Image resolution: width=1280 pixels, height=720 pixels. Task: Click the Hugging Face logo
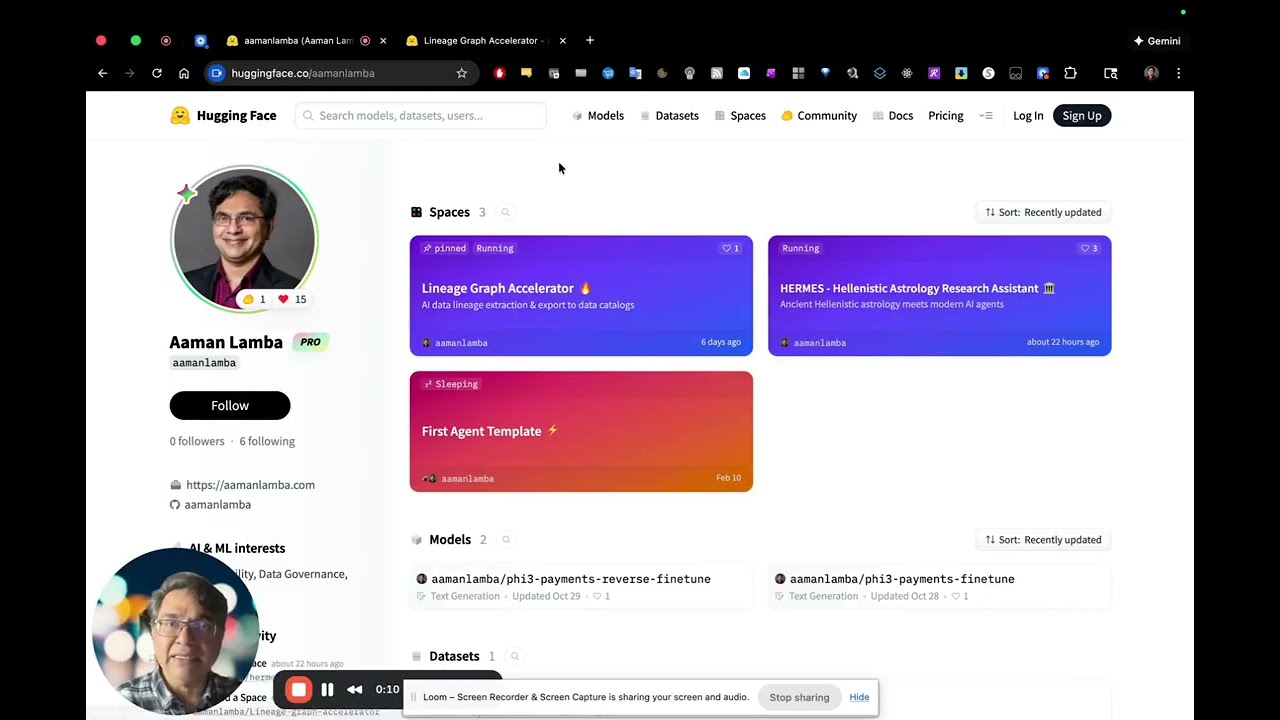point(223,115)
